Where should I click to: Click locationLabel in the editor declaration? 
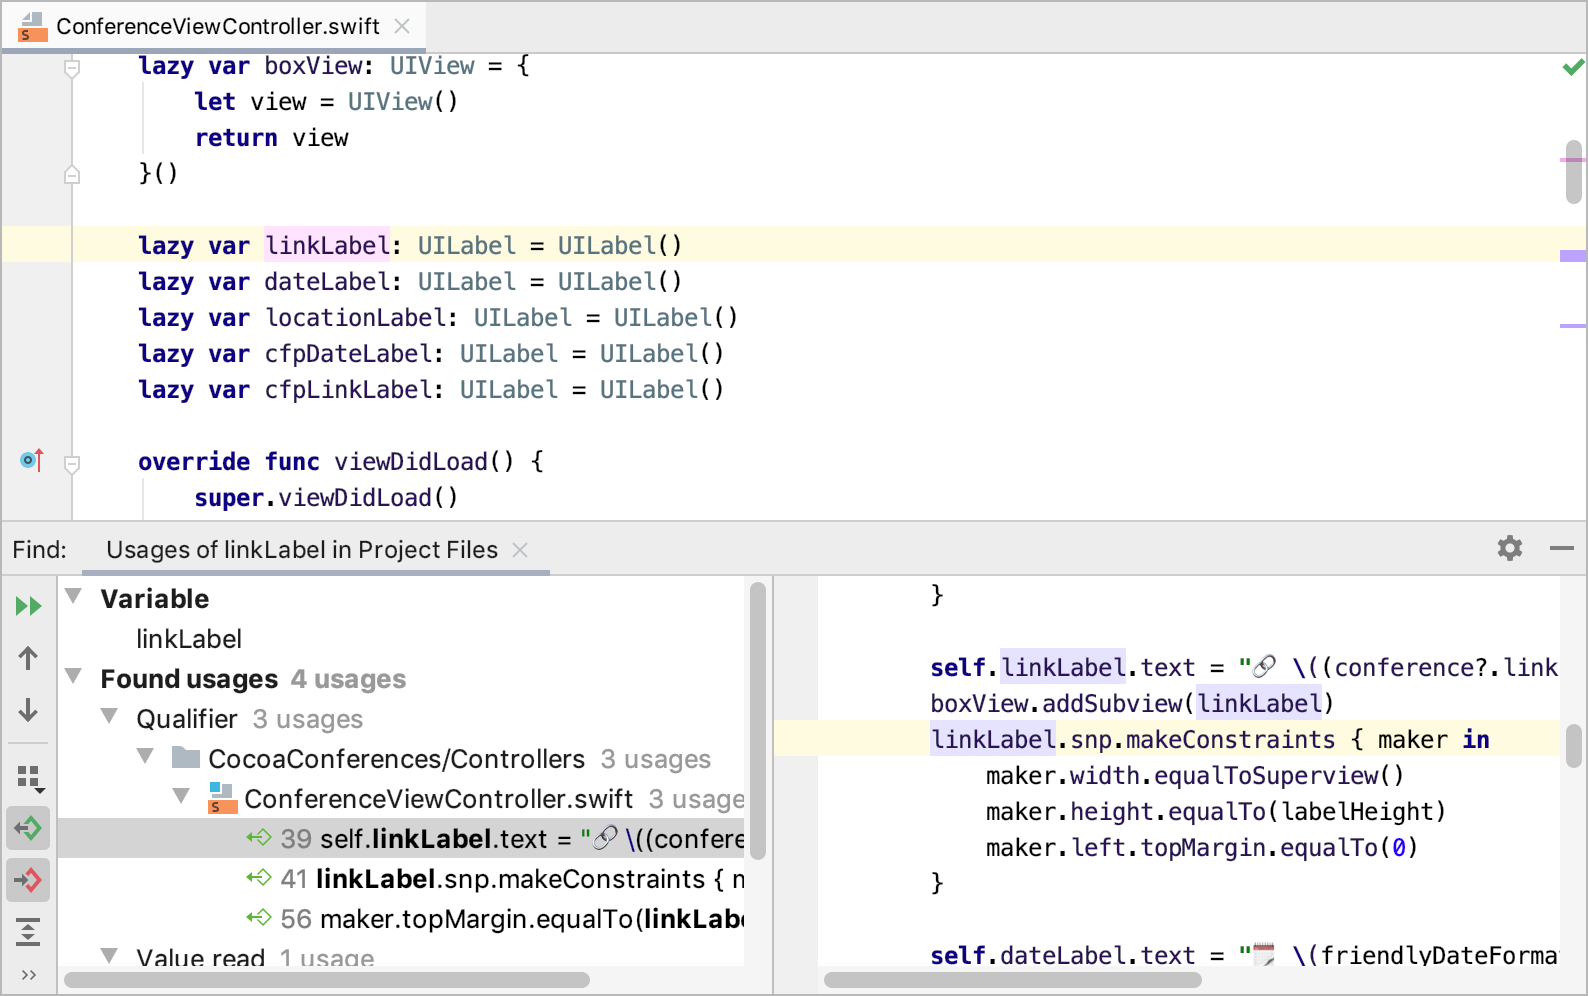click(x=355, y=317)
